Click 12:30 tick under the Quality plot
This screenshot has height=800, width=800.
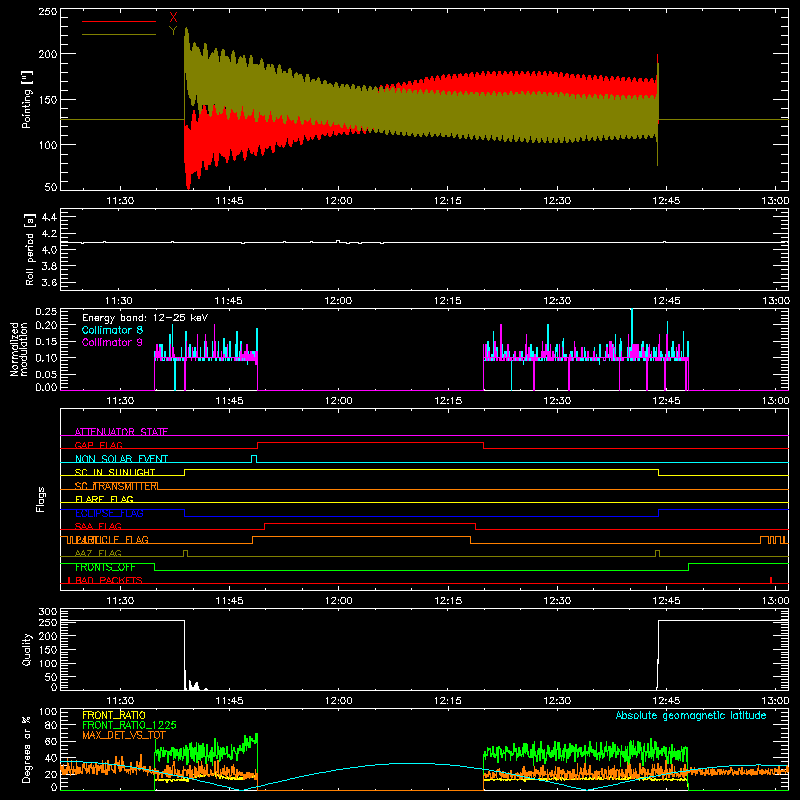click(557, 701)
